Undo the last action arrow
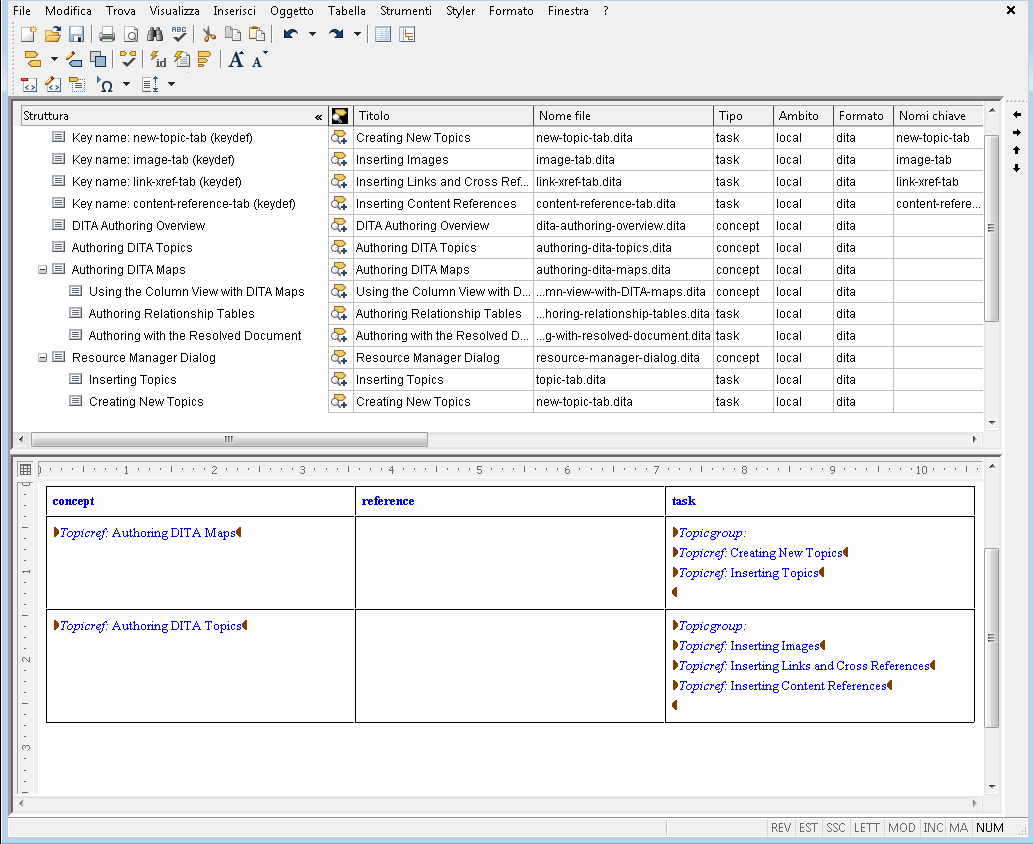The height and width of the screenshot is (844, 1033). (x=291, y=34)
